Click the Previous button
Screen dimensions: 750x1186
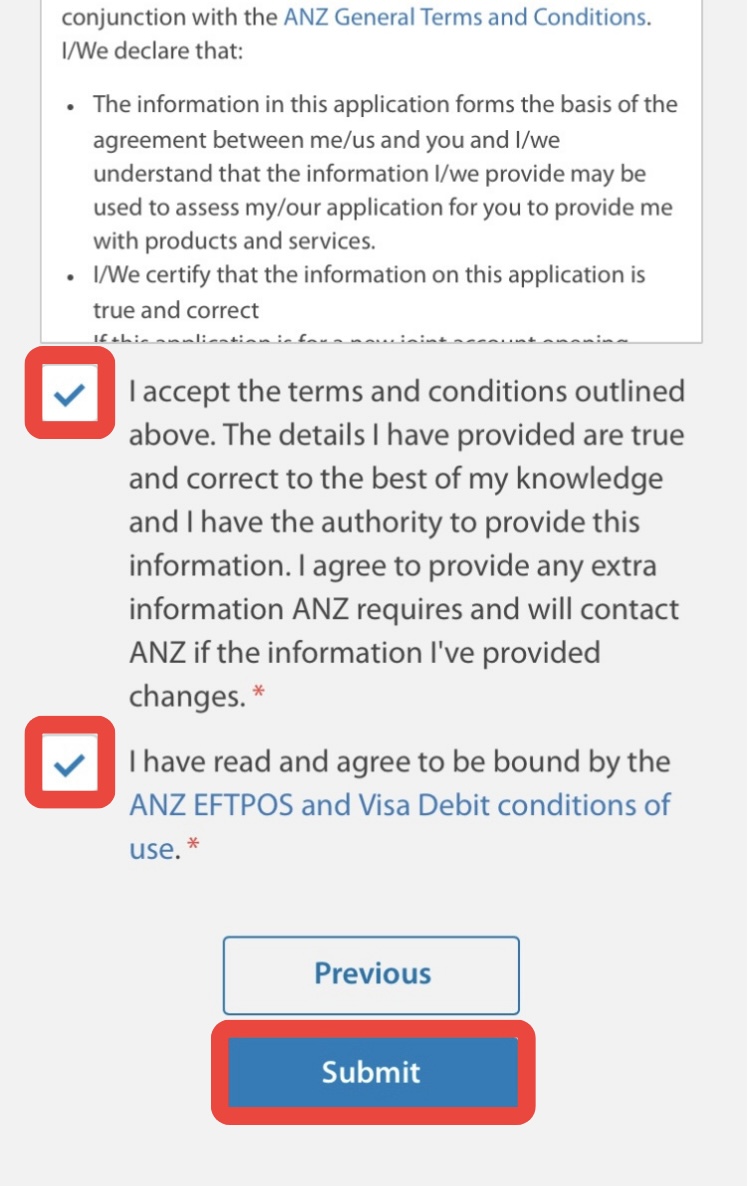click(x=371, y=974)
